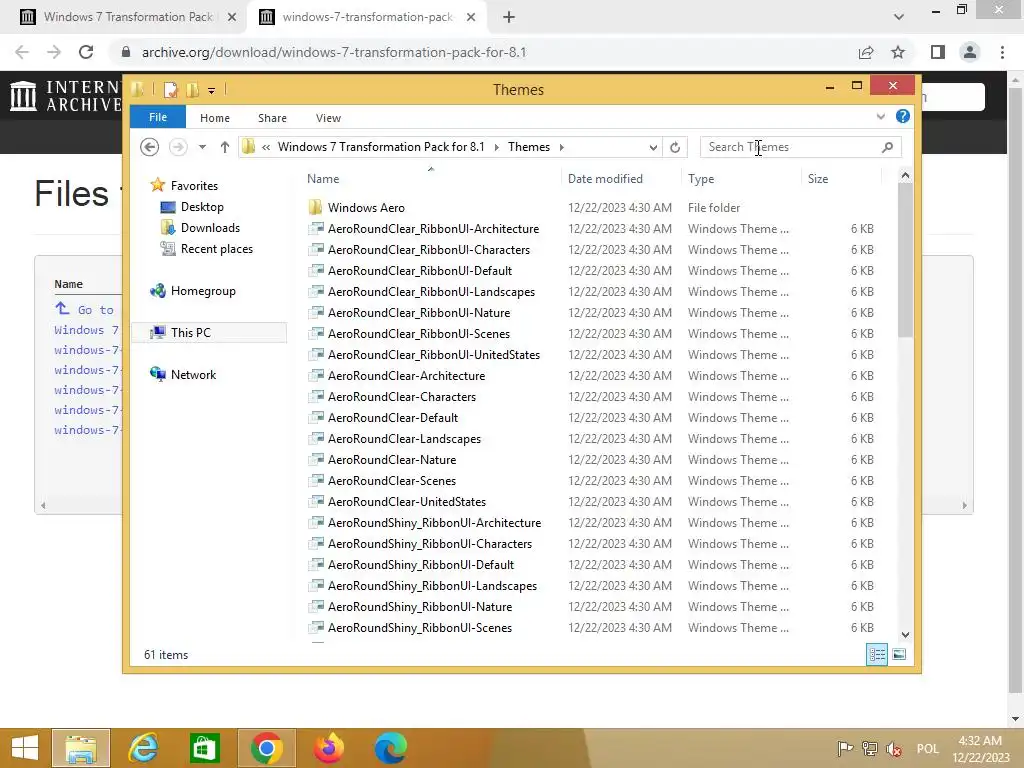Click Explorer file list scroll up arrow
Image resolution: width=1024 pixels, height=768 pixels.
point(905,175)
